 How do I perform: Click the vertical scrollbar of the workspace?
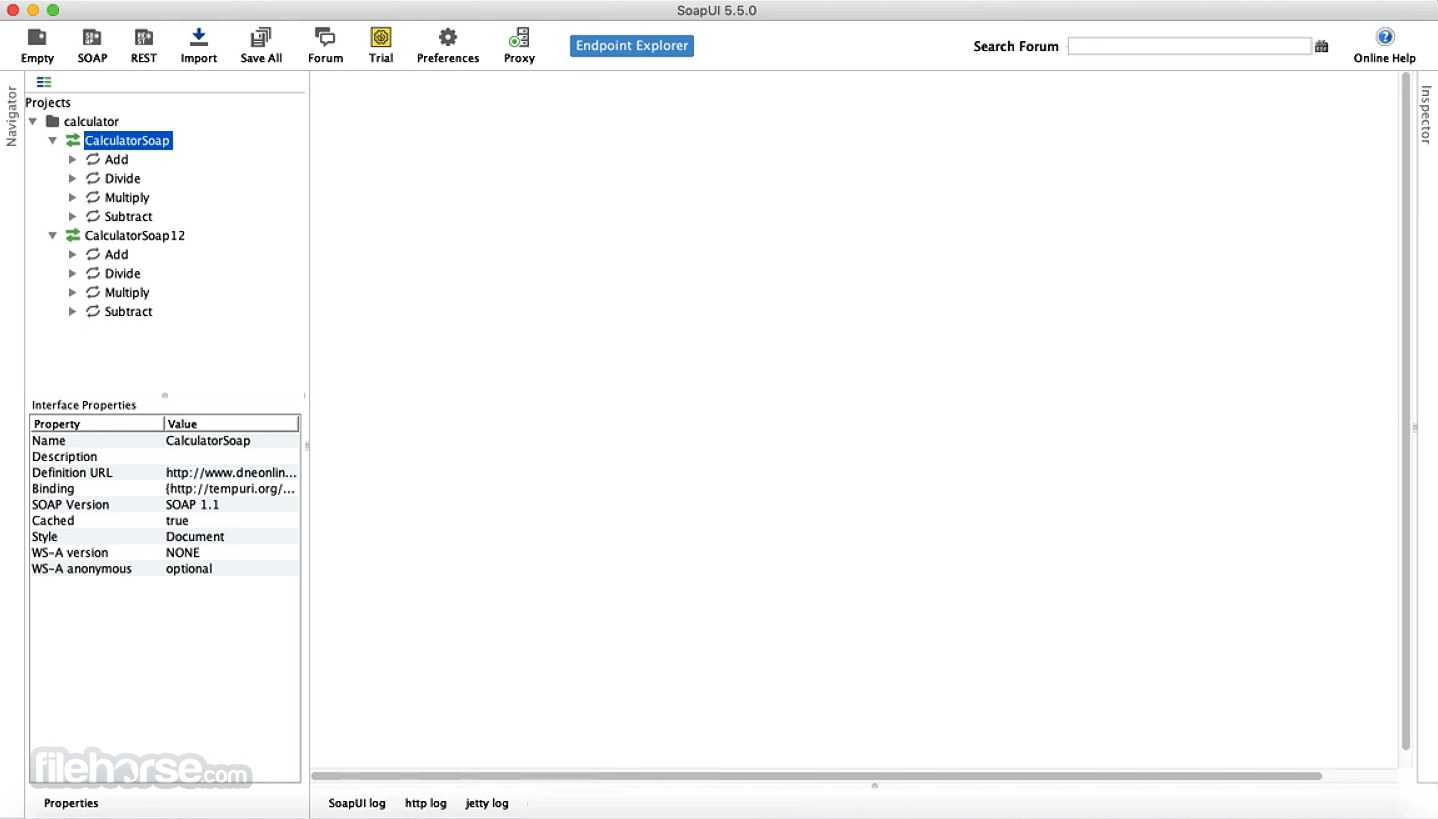pyautogui.click(x=1405, y=410)
